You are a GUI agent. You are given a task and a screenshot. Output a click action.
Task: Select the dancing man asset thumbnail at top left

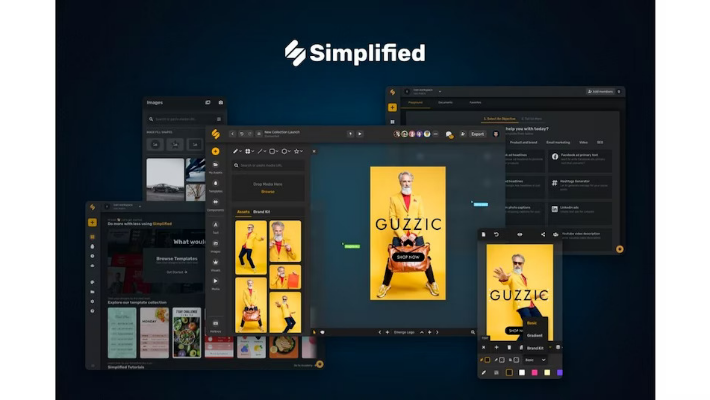(x=251, y=247)
